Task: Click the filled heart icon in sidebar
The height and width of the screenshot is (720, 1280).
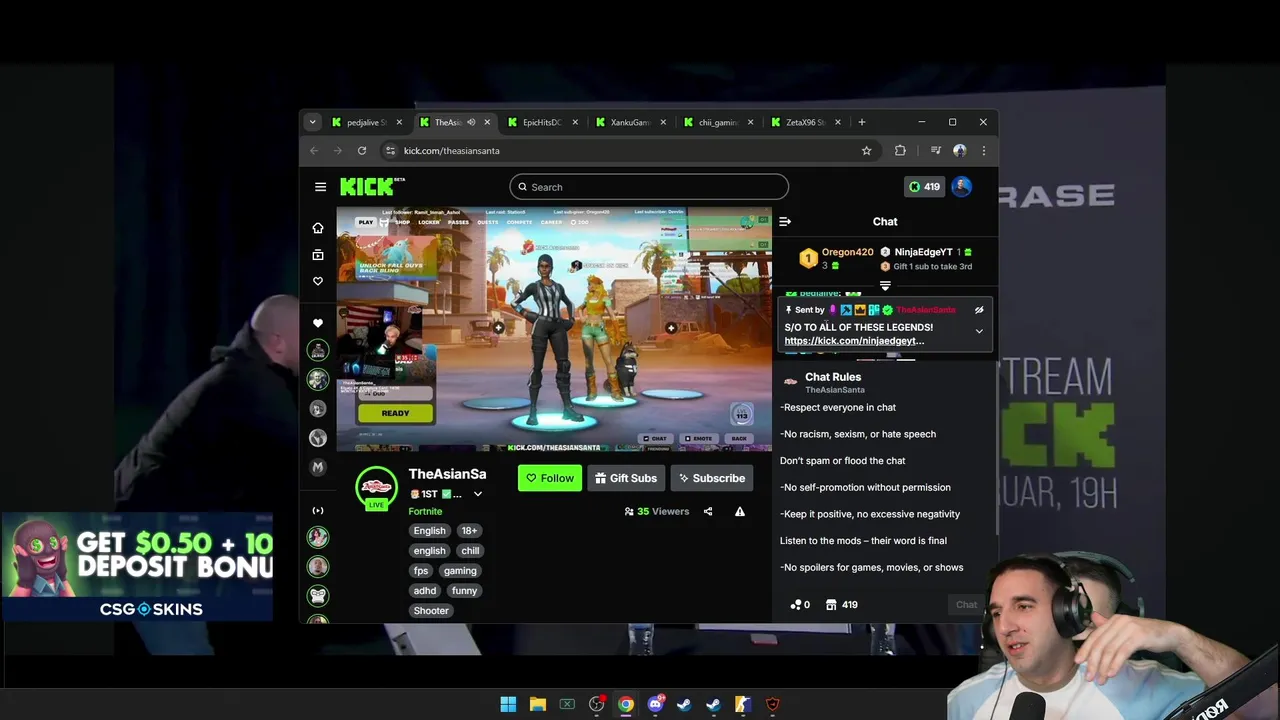Action: coord(318,323)
